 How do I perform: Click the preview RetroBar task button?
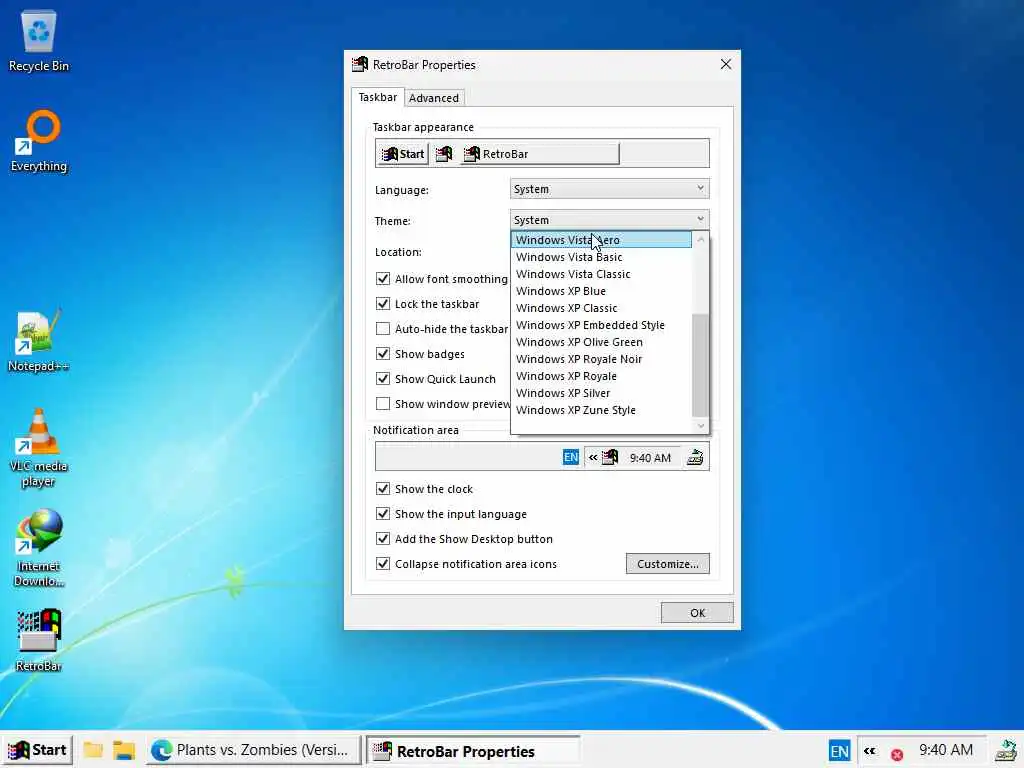[x=540, y=154]
